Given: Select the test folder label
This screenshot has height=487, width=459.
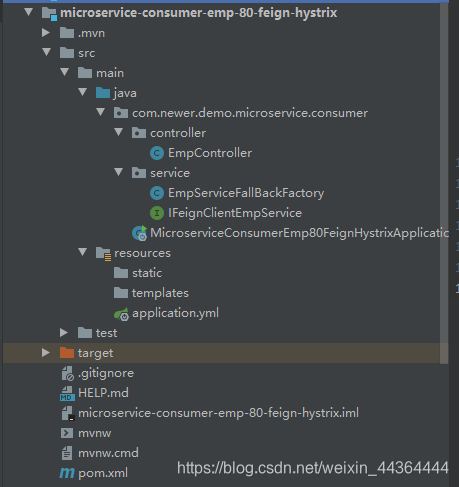Looking at the screenshot, I should coord(107,333).
